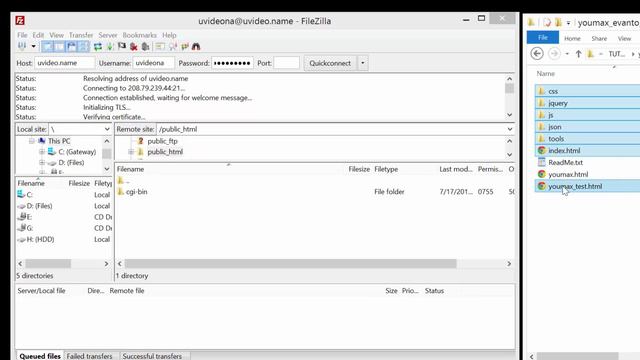640x360 pixels.
Task: Open Explorer quick access toolbar dropdown
Action: pyautogui.click(x=568, y=23)
